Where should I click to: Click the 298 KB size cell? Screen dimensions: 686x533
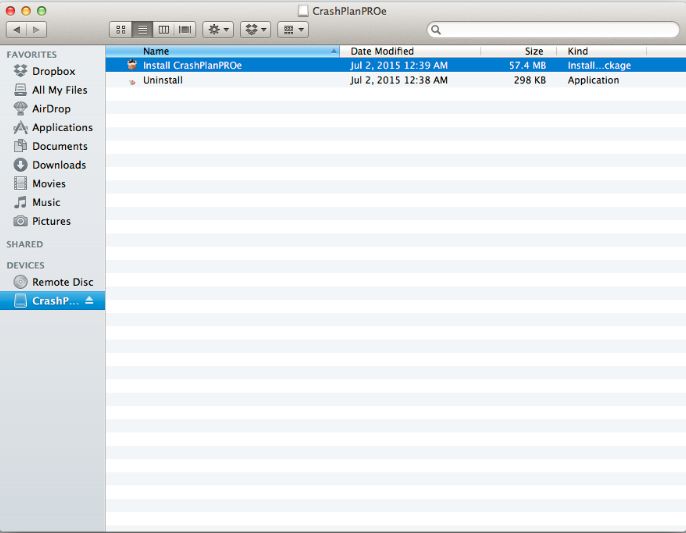point(530,81)
